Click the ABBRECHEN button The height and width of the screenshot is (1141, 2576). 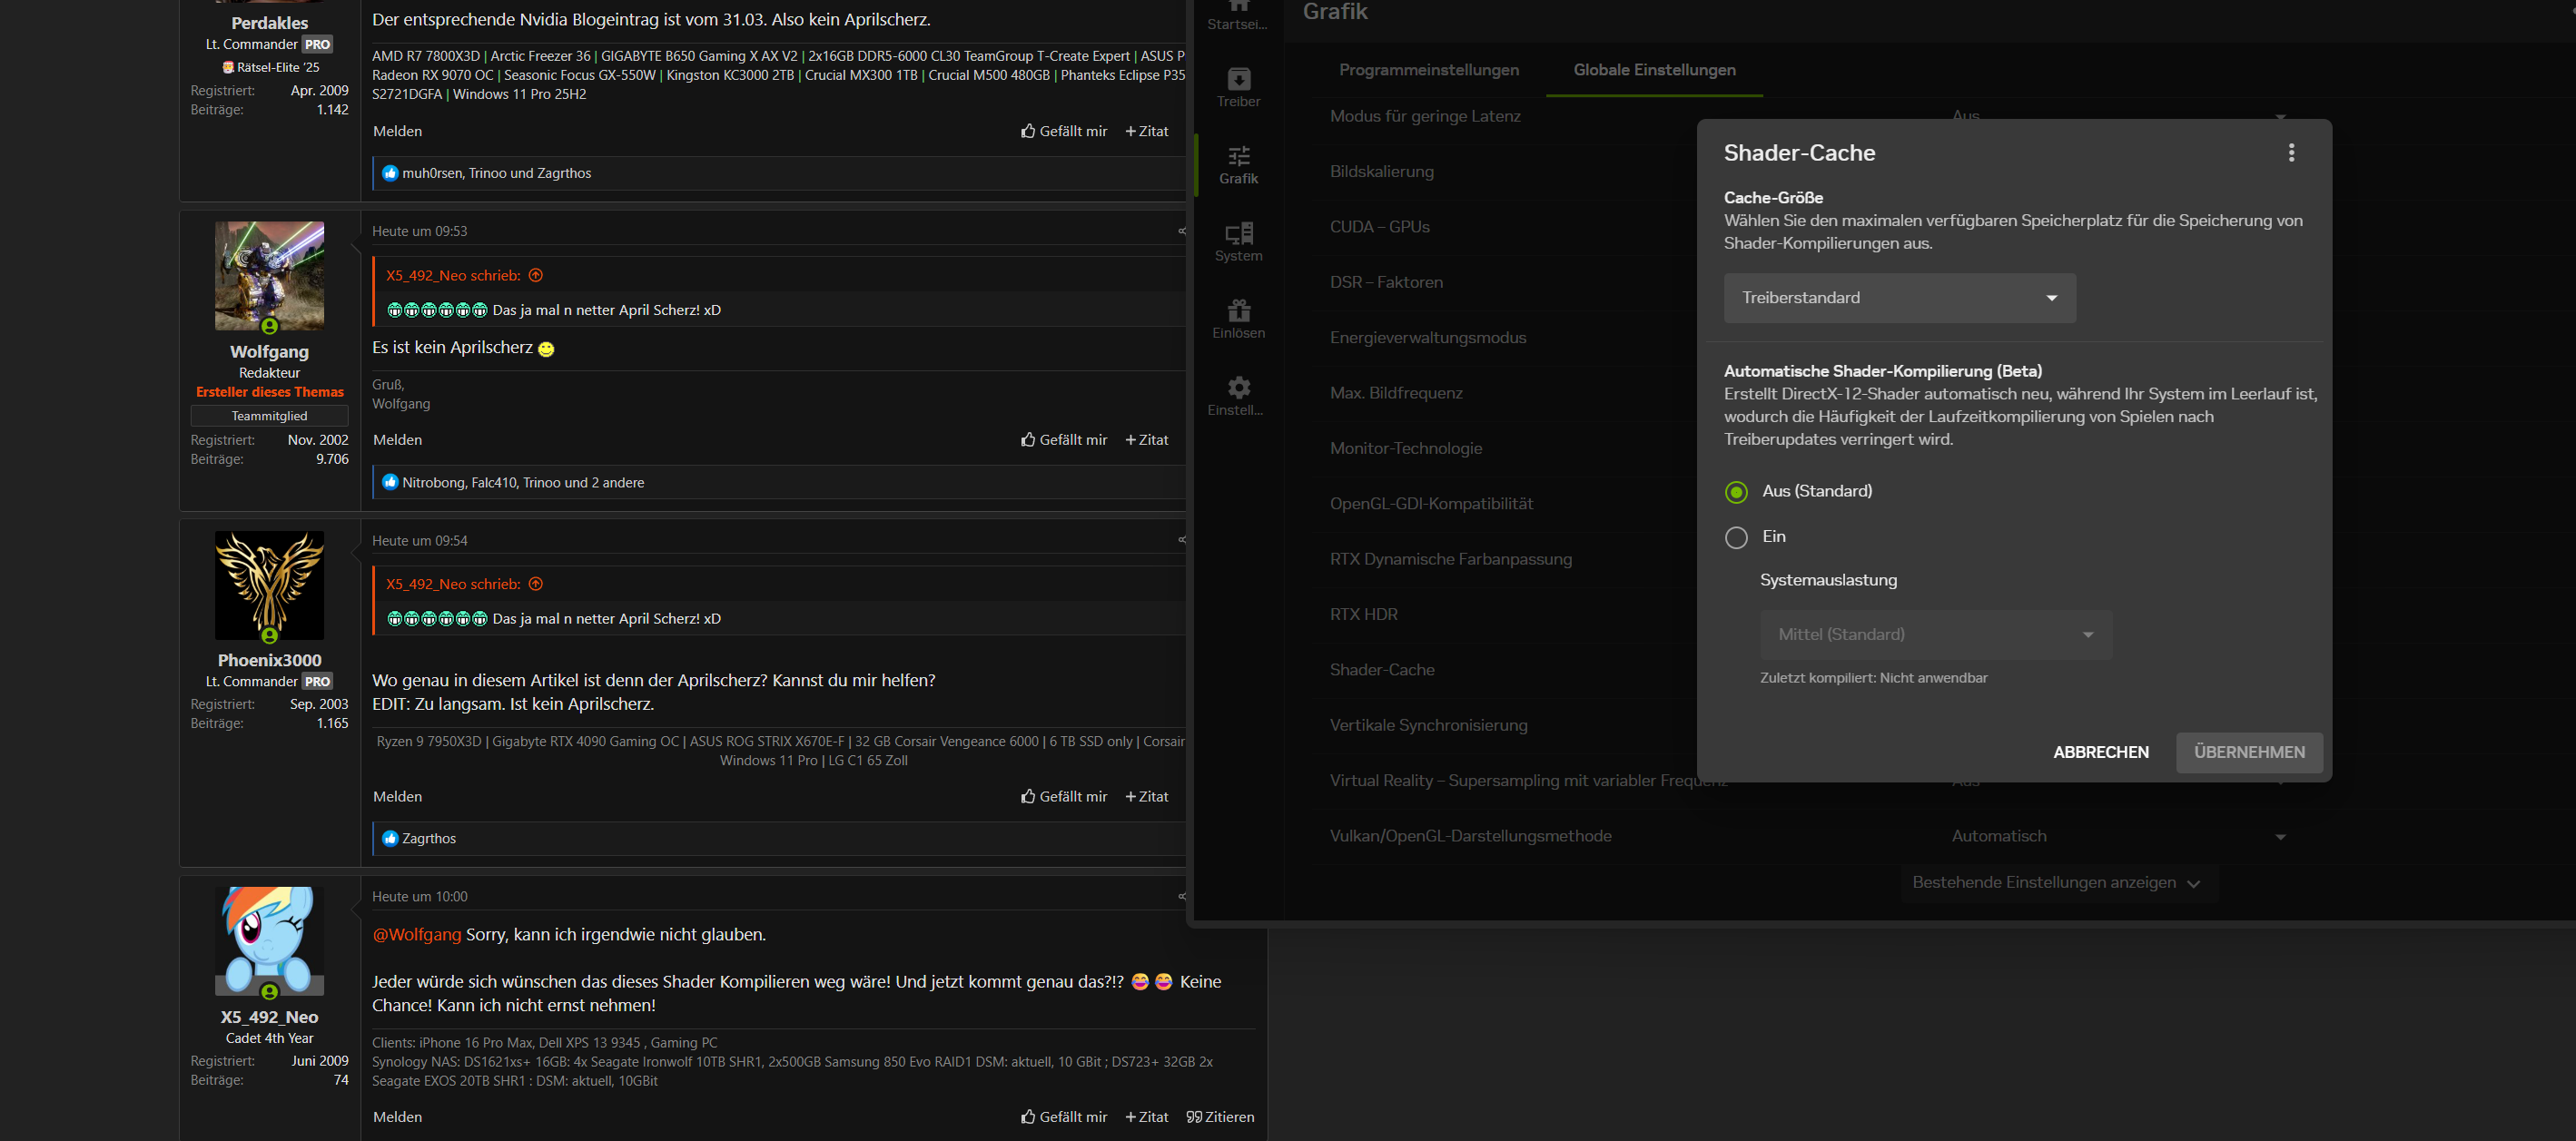[x=2100, y=752]
